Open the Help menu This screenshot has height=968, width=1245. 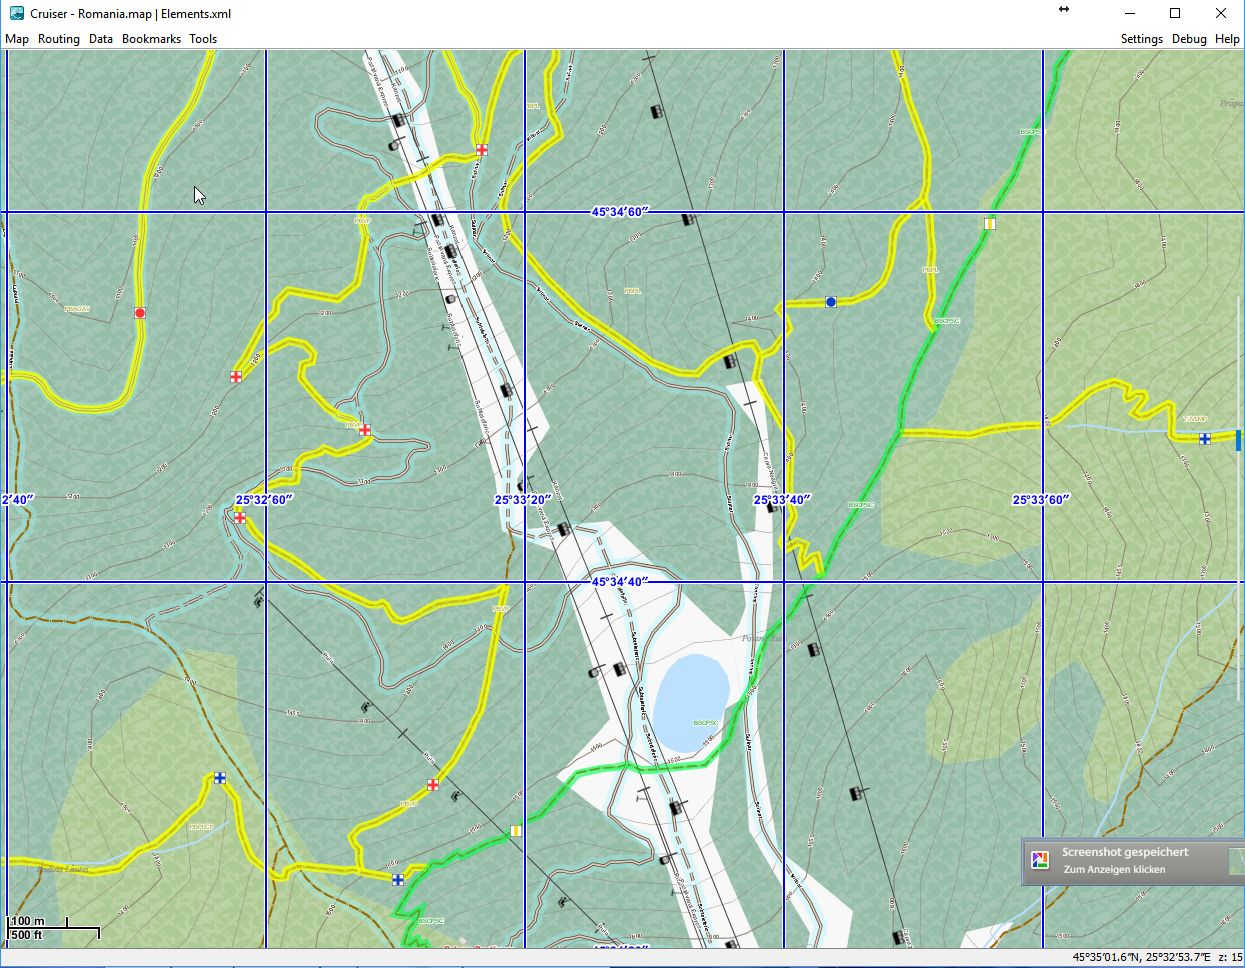(1227, 39)
